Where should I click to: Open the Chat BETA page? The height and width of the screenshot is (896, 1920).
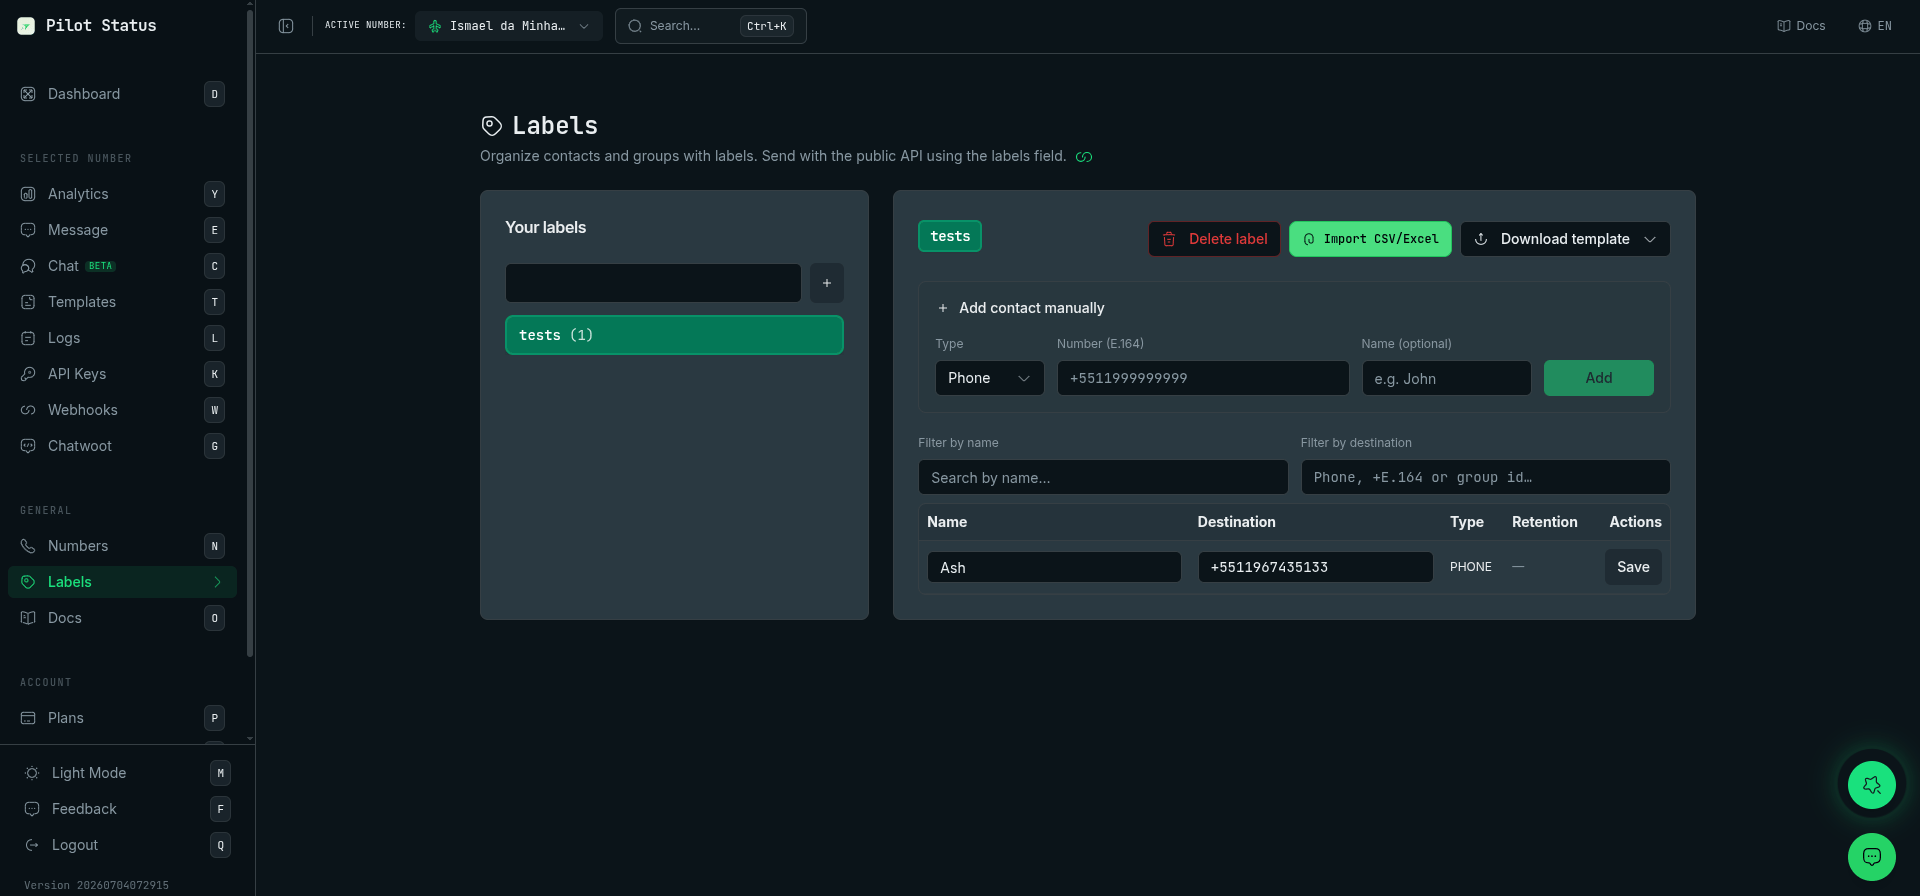[x=122, y=266]
